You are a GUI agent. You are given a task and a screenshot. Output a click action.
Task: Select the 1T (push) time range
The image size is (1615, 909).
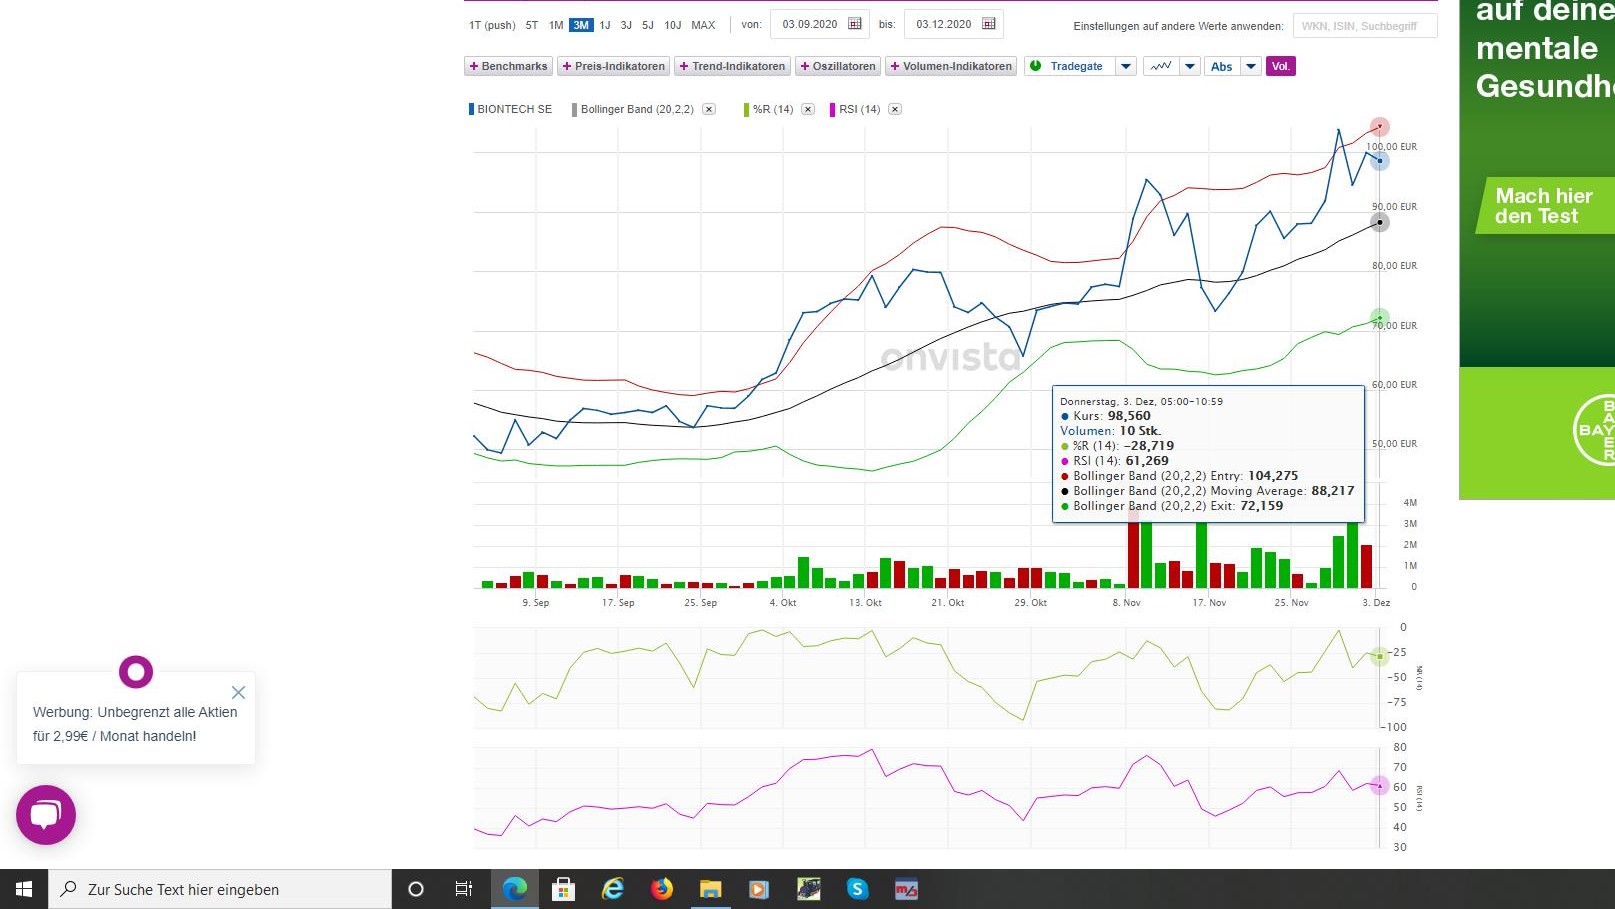(492, 25)
